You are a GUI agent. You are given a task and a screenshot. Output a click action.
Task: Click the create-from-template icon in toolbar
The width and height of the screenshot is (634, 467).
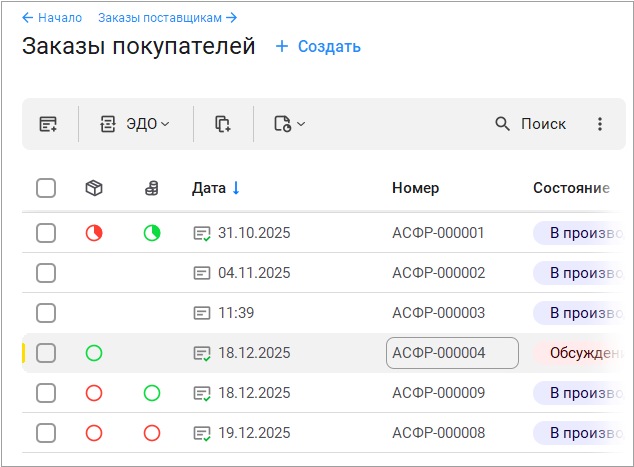(48, 124)
